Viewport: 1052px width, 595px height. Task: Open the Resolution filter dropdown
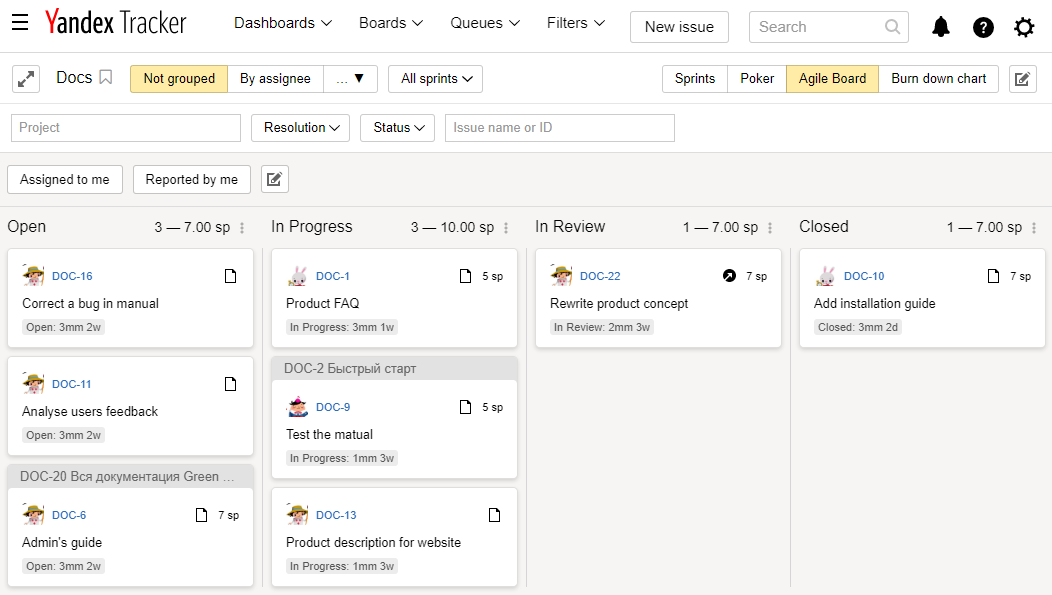(x=301, y=127)
